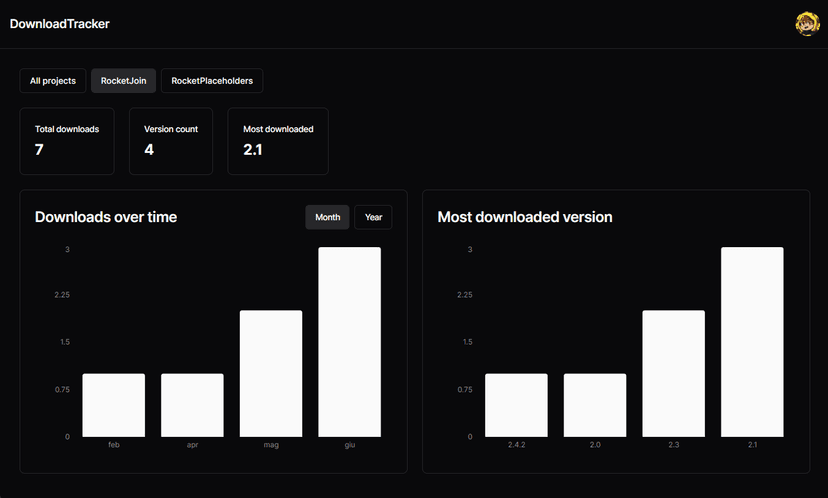828x498 pixels.
Task: Click the DownloadTracker logo title
Action: click(x=60, y=24)
